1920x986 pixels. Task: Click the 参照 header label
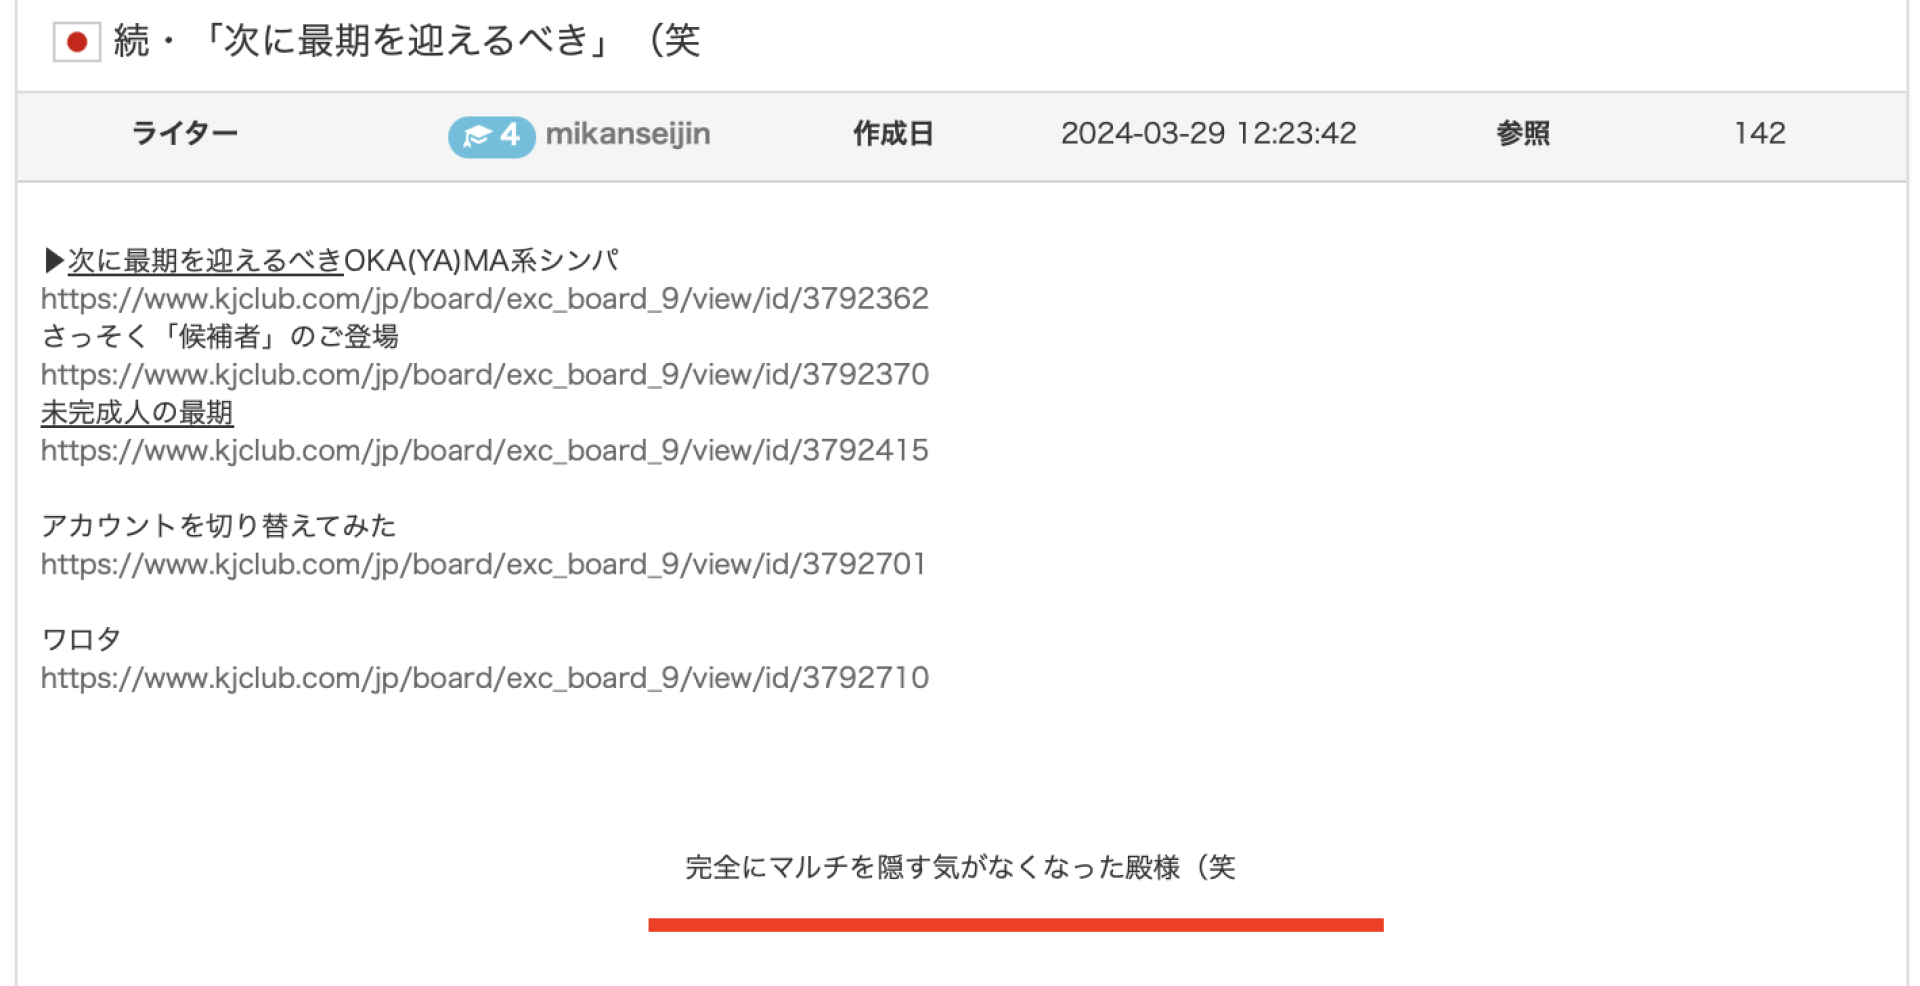[1522, 134]
